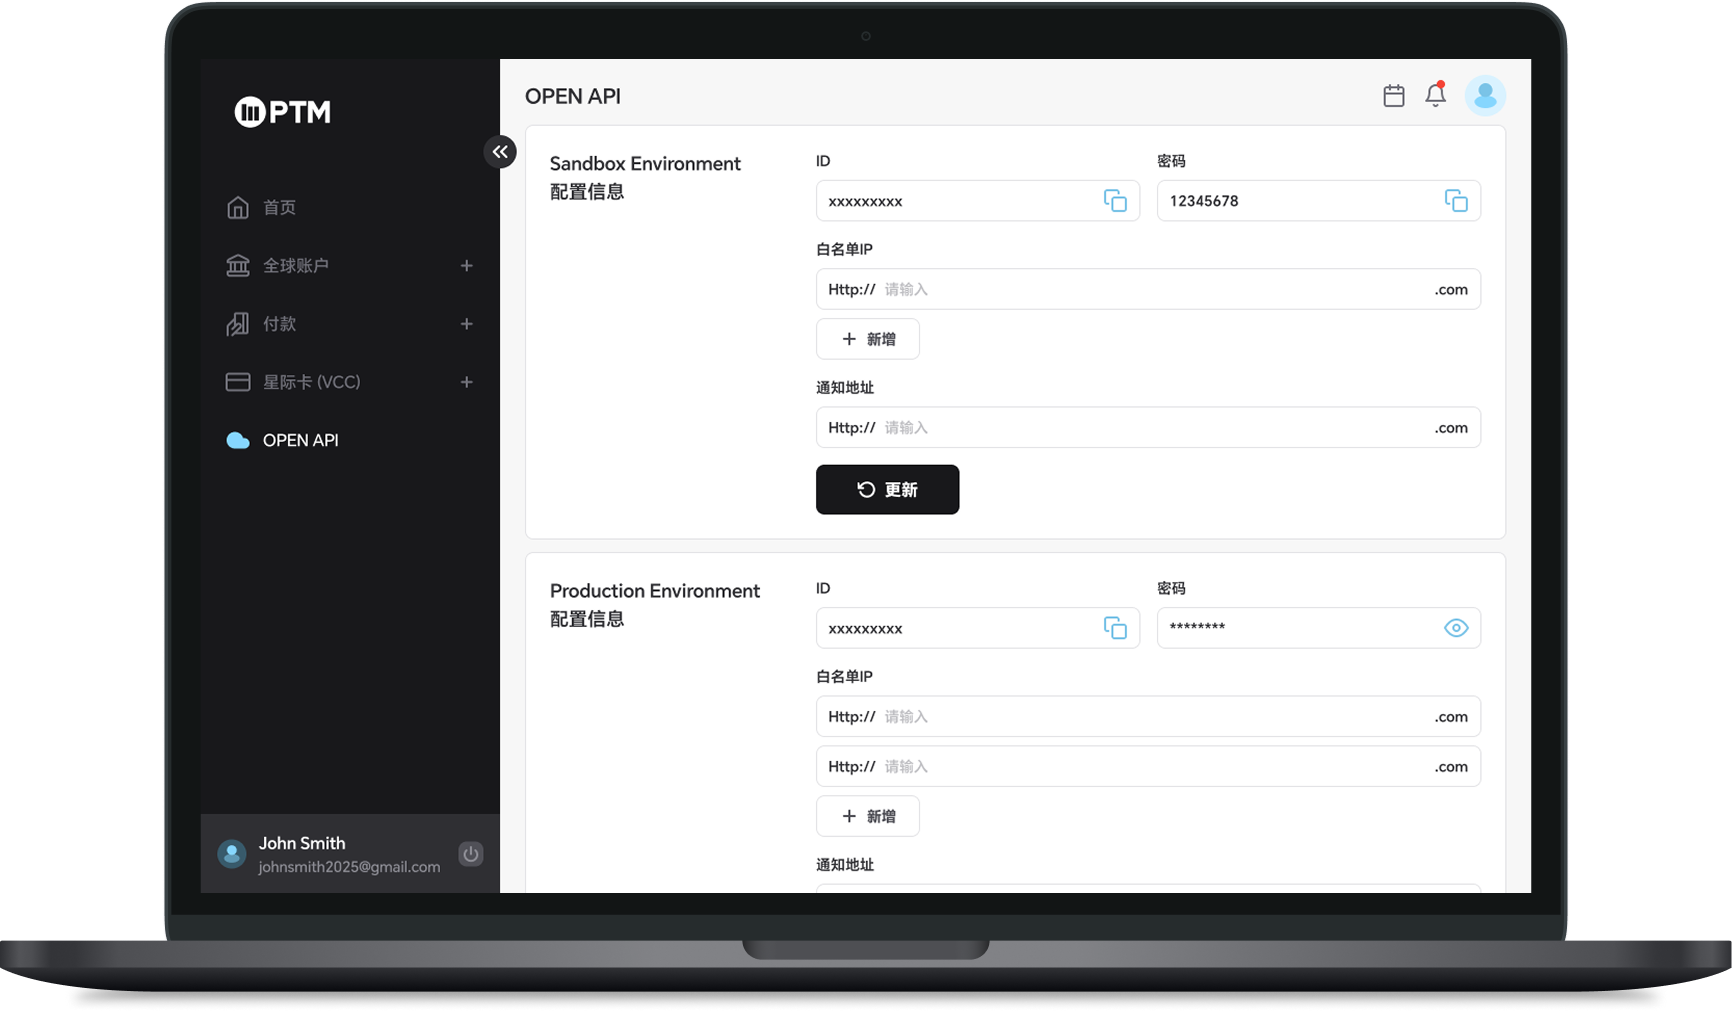Image resolution: width=1732 pixels, height=1012 pixels.
Task: Reveal the Production password with the eye icon
Action: [1456, 628]
